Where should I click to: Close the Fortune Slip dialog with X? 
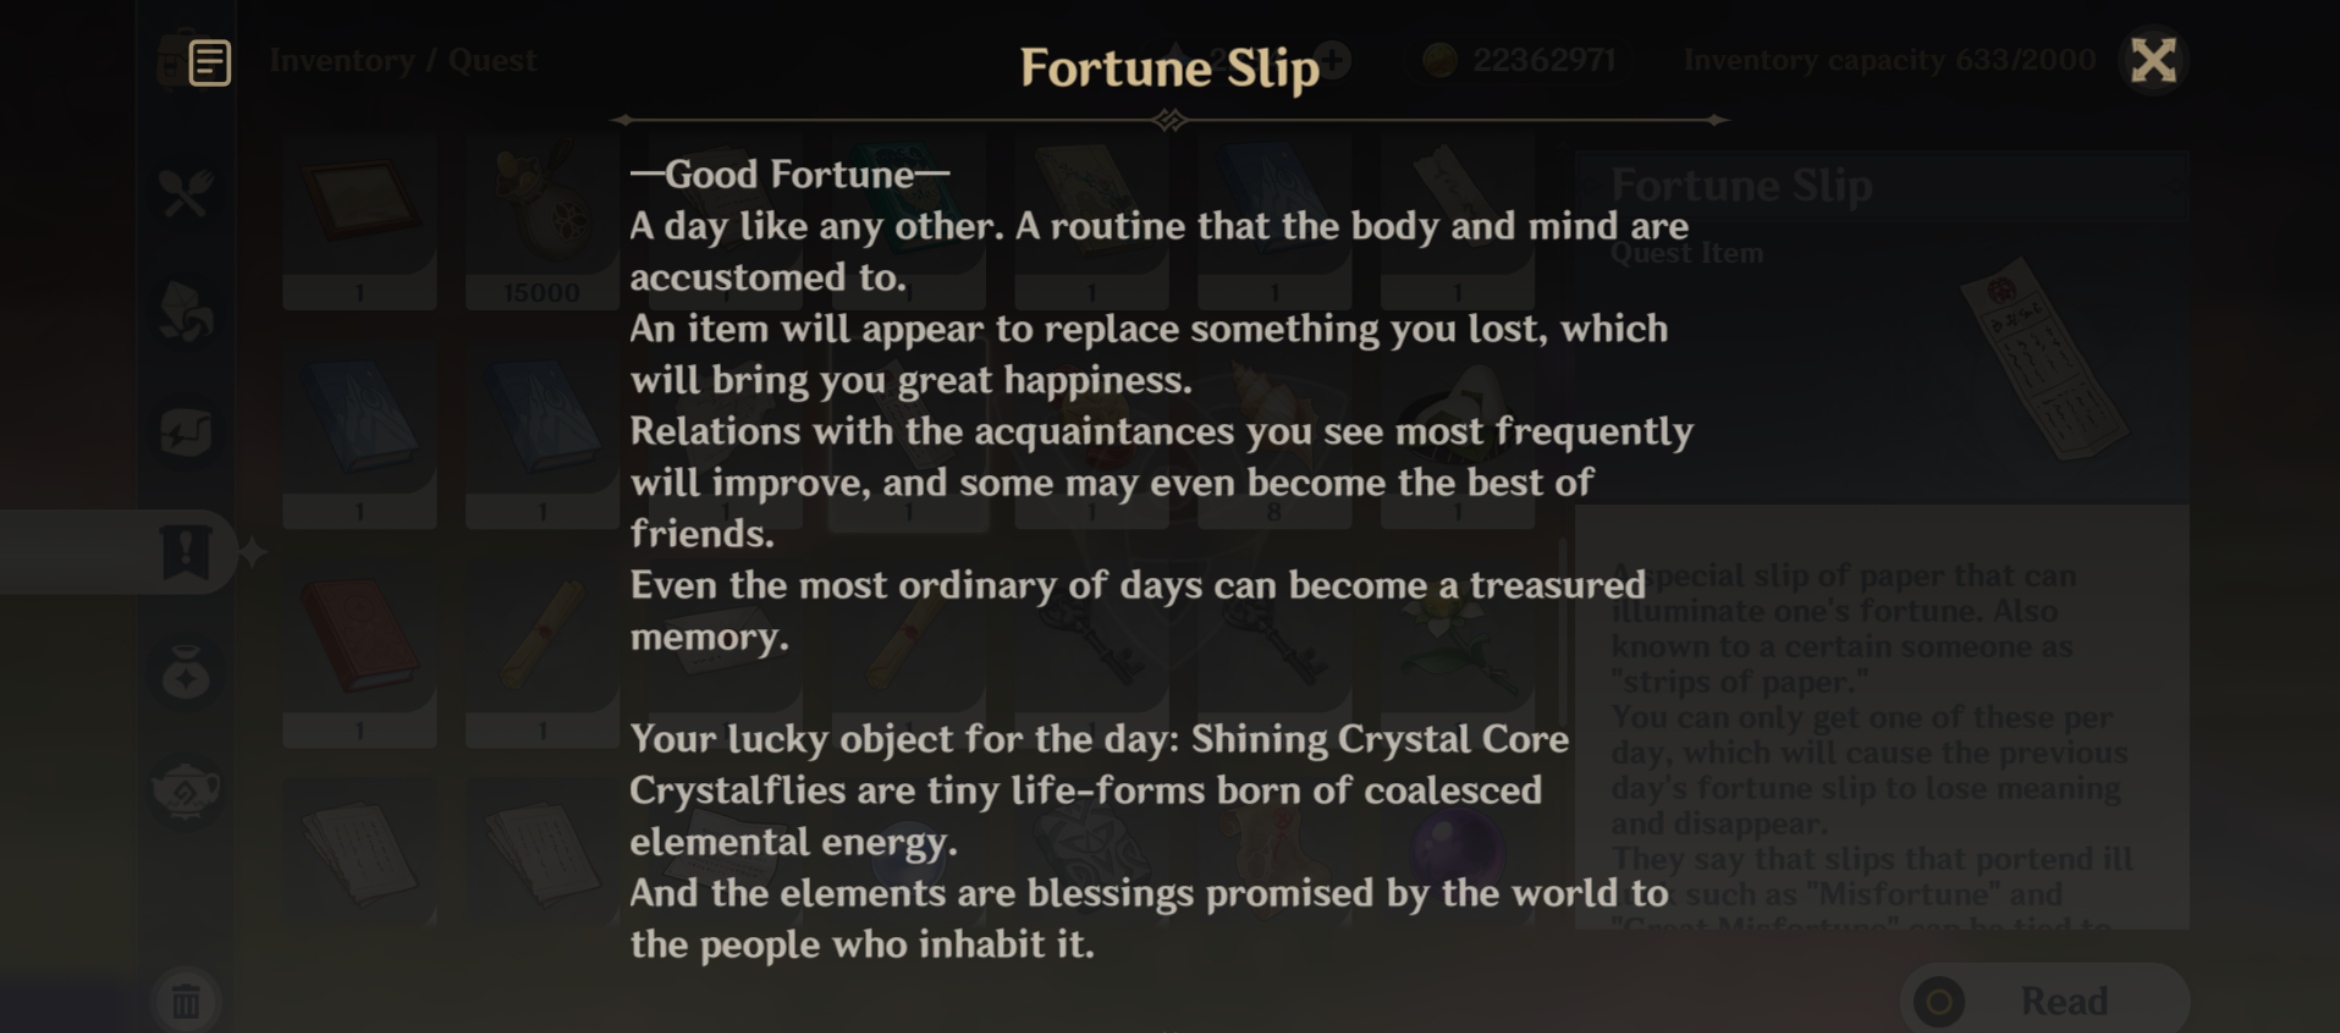point(2153,61)
